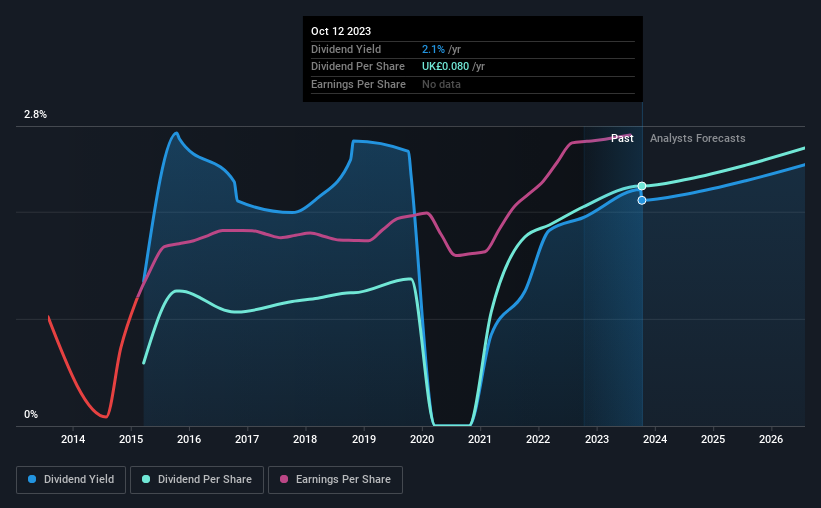Image resolution: width=821 pixels, height=508 pixels.
Task: Click the 'No data' earnings value
Action: (x=441, y=84)
